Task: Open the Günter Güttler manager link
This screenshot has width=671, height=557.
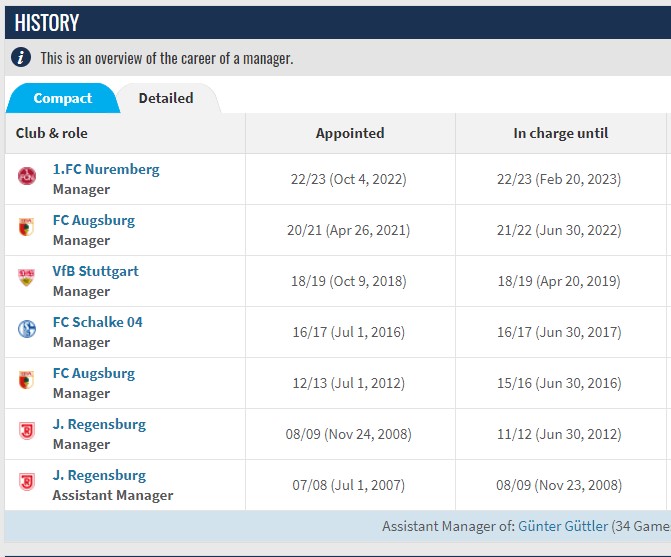Action: [563, 526]
